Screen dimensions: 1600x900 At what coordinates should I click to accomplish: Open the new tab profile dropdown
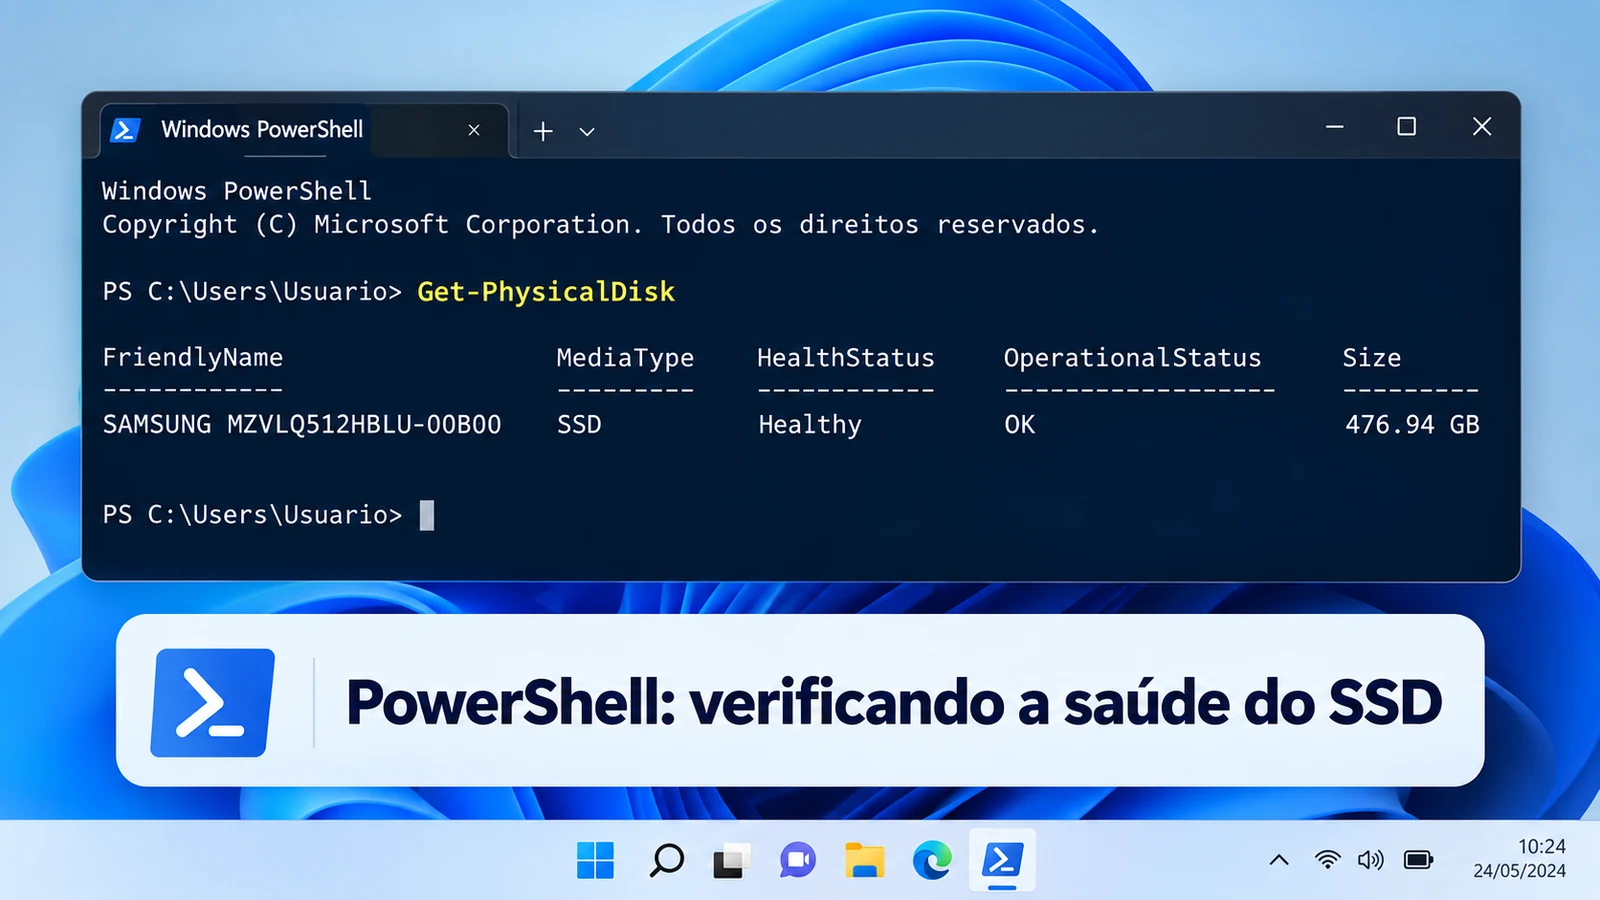point(587,132)
